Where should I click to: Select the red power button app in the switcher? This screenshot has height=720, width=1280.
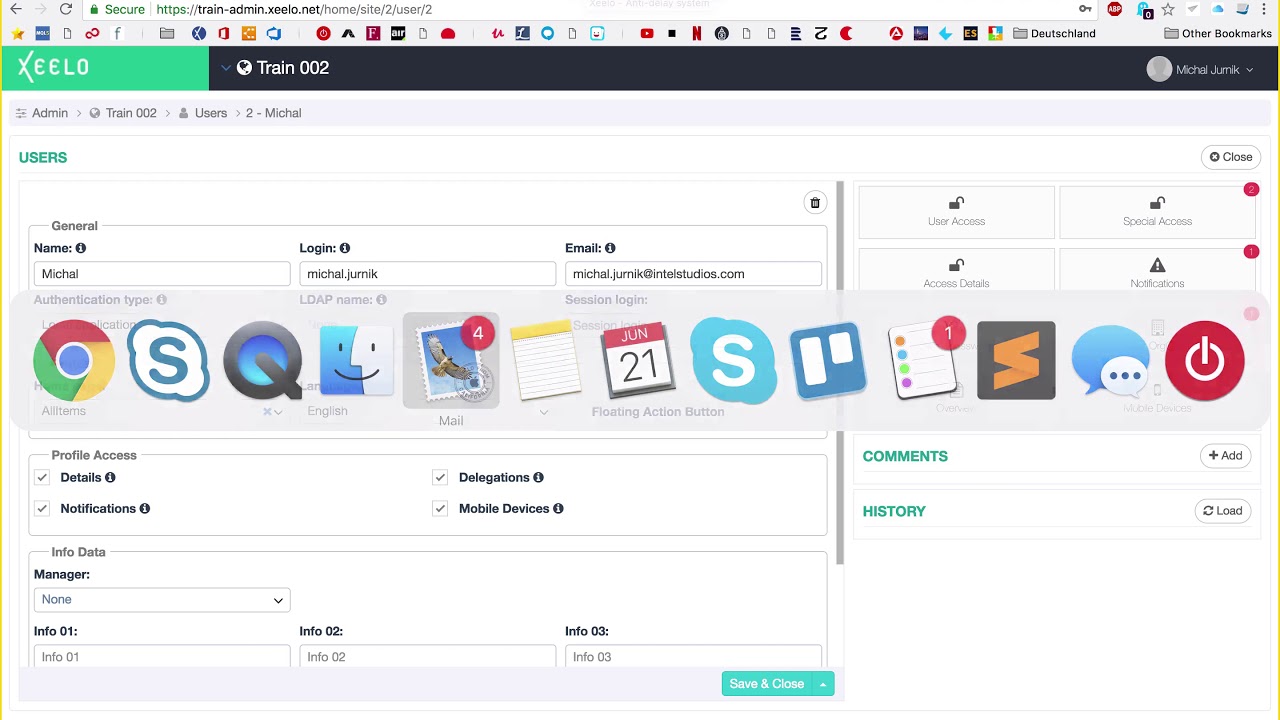tap(1204, 361)
